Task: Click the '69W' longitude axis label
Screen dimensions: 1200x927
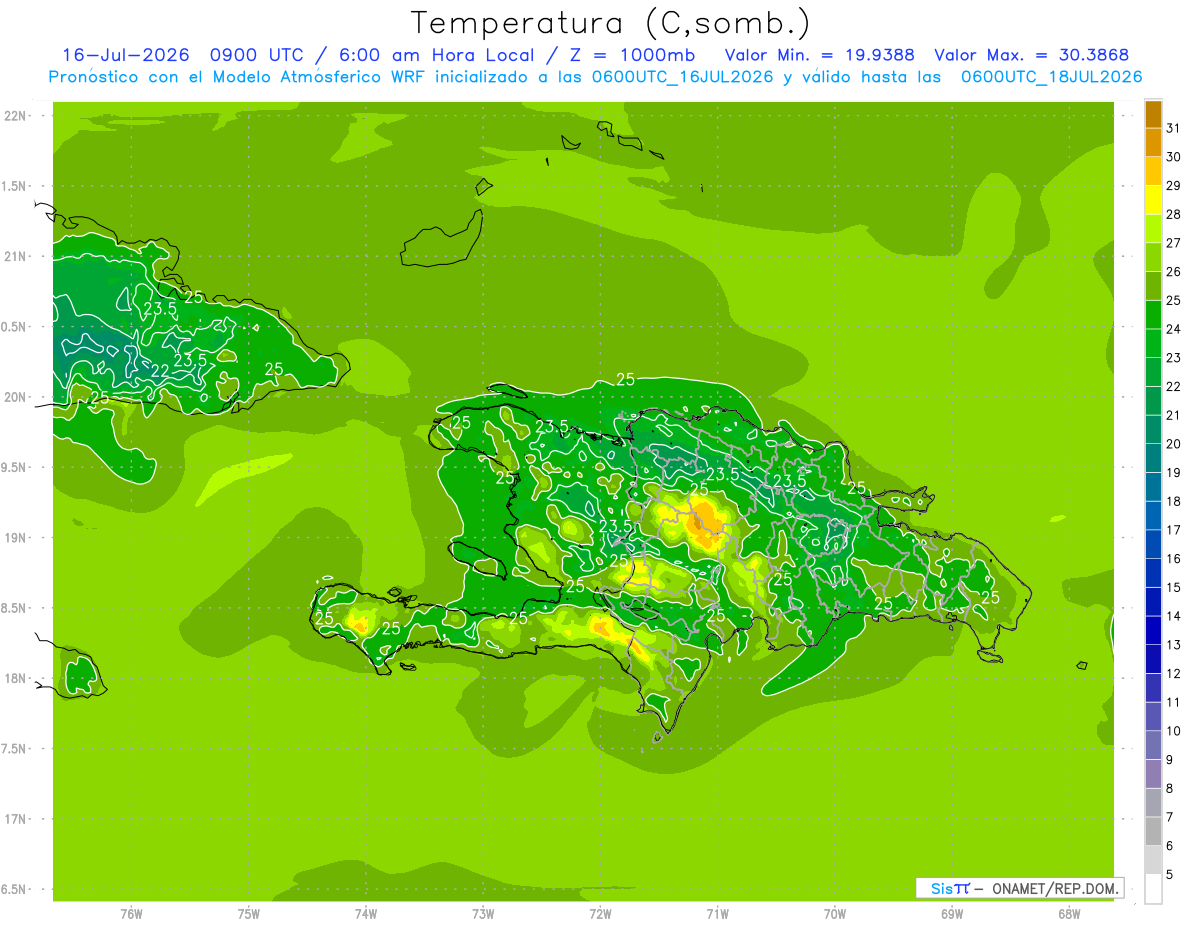Action: tap(952, 914)
